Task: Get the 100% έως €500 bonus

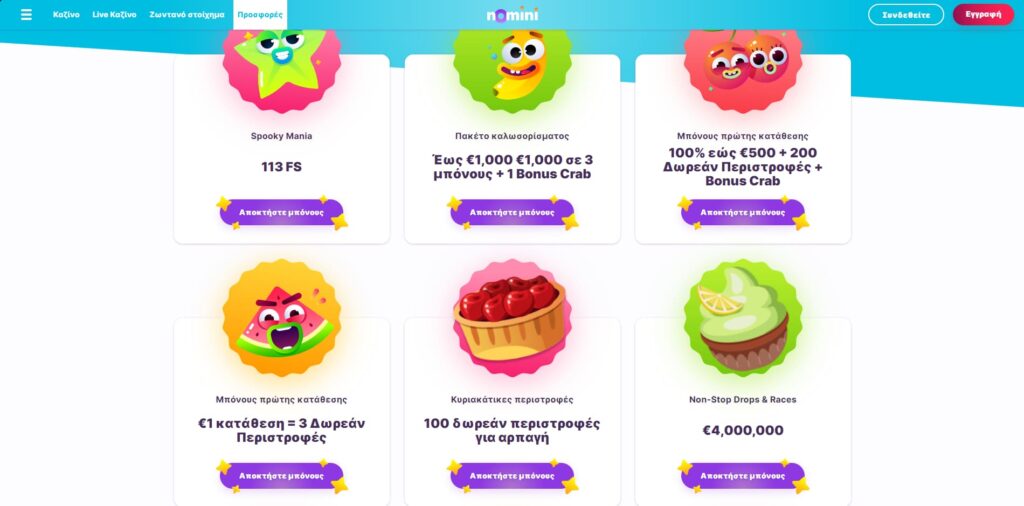Action: click(743, 212)
